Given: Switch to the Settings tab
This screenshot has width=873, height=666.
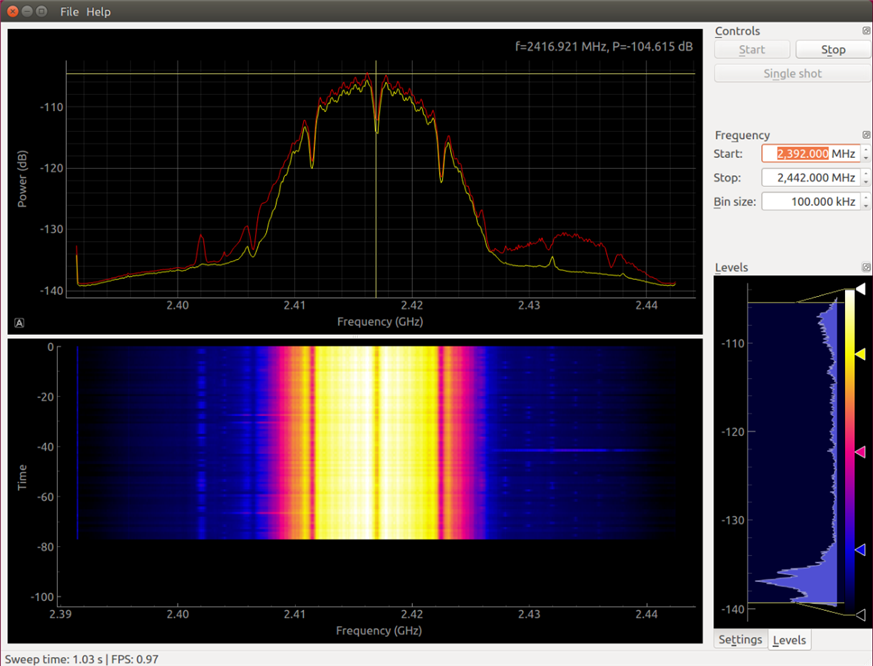Looking at the screenshot, I should pos(740,640).
